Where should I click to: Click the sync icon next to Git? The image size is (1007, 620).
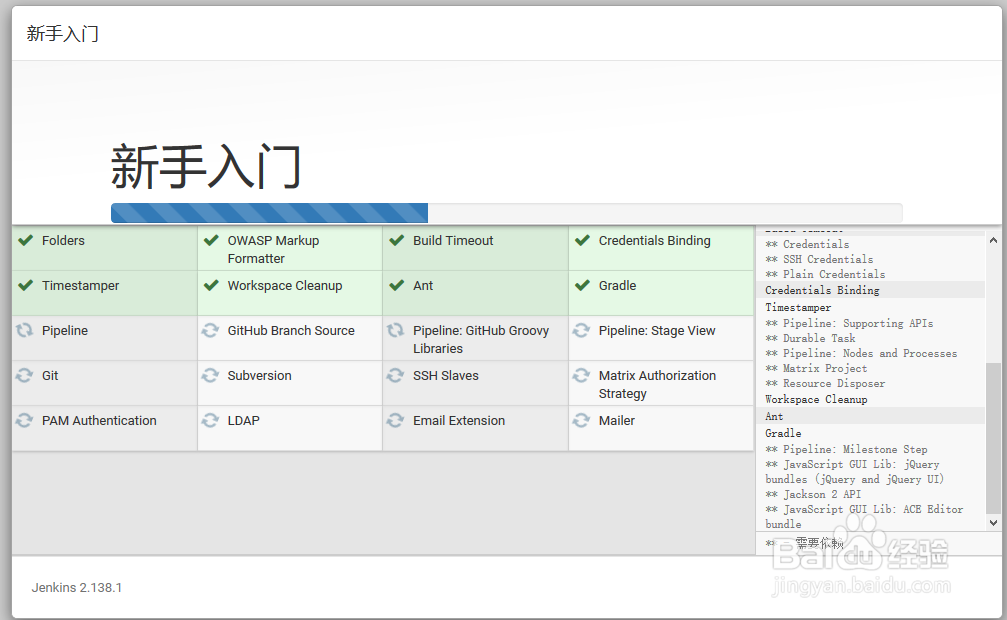pos(24,375)
